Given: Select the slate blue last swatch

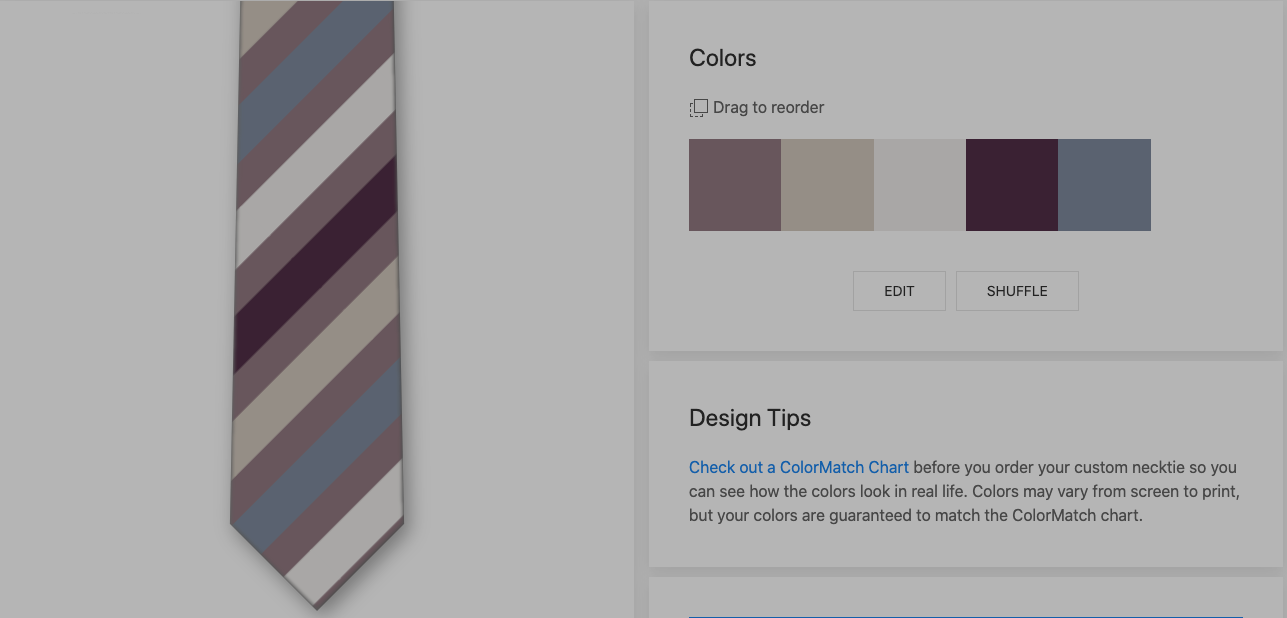Looking at the screenshot, I should [x=1104, y=185].
